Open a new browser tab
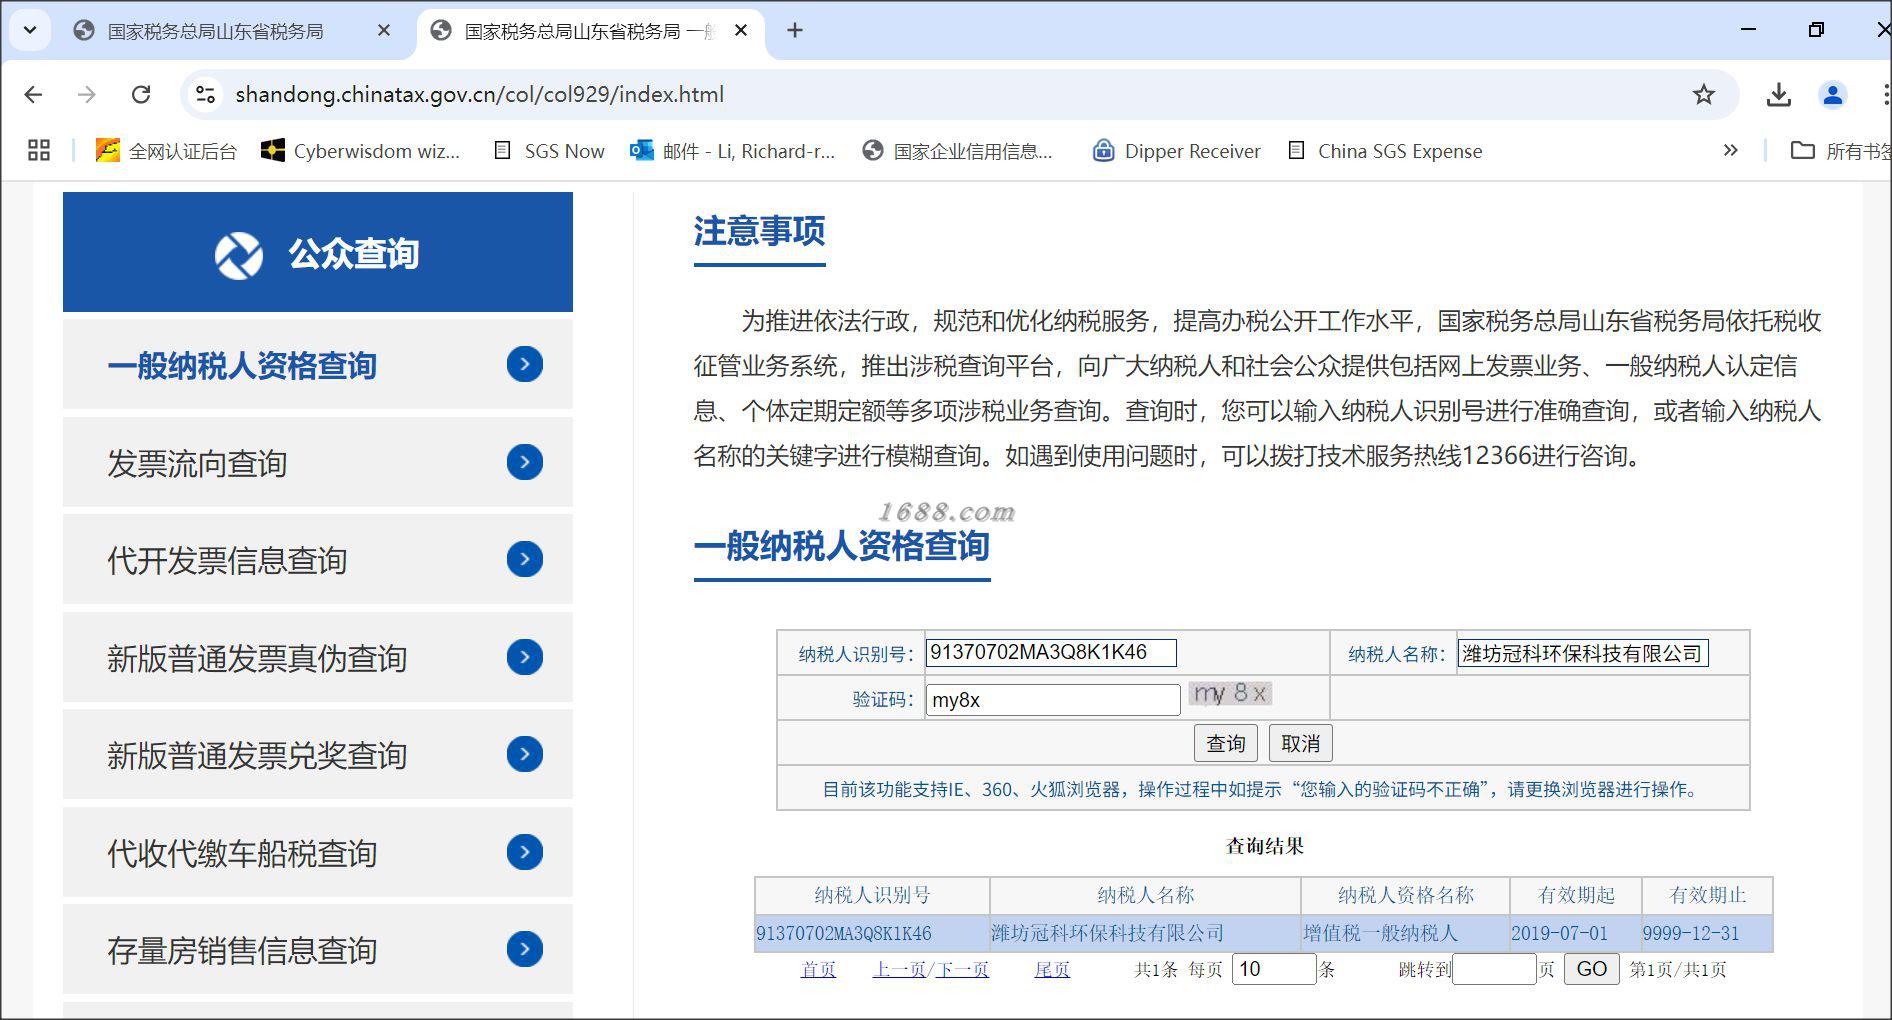The width and height of the screenshot is (1892, 1020). (795, 31)
